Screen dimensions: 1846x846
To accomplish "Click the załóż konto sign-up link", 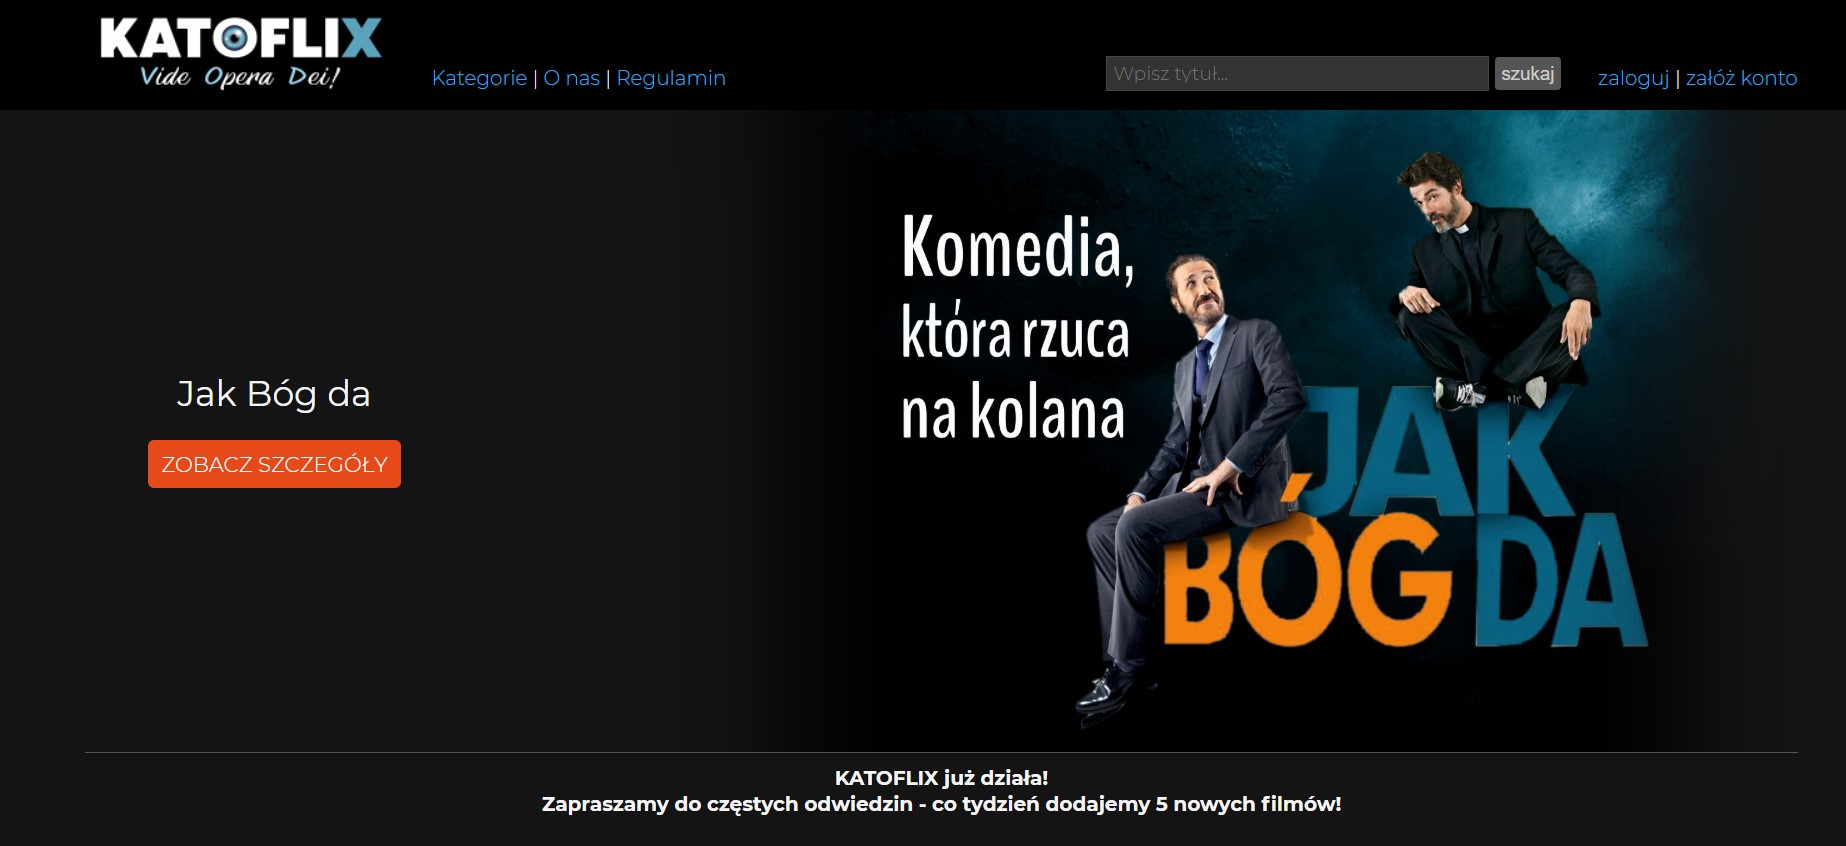I will [x=1741, y=78].
